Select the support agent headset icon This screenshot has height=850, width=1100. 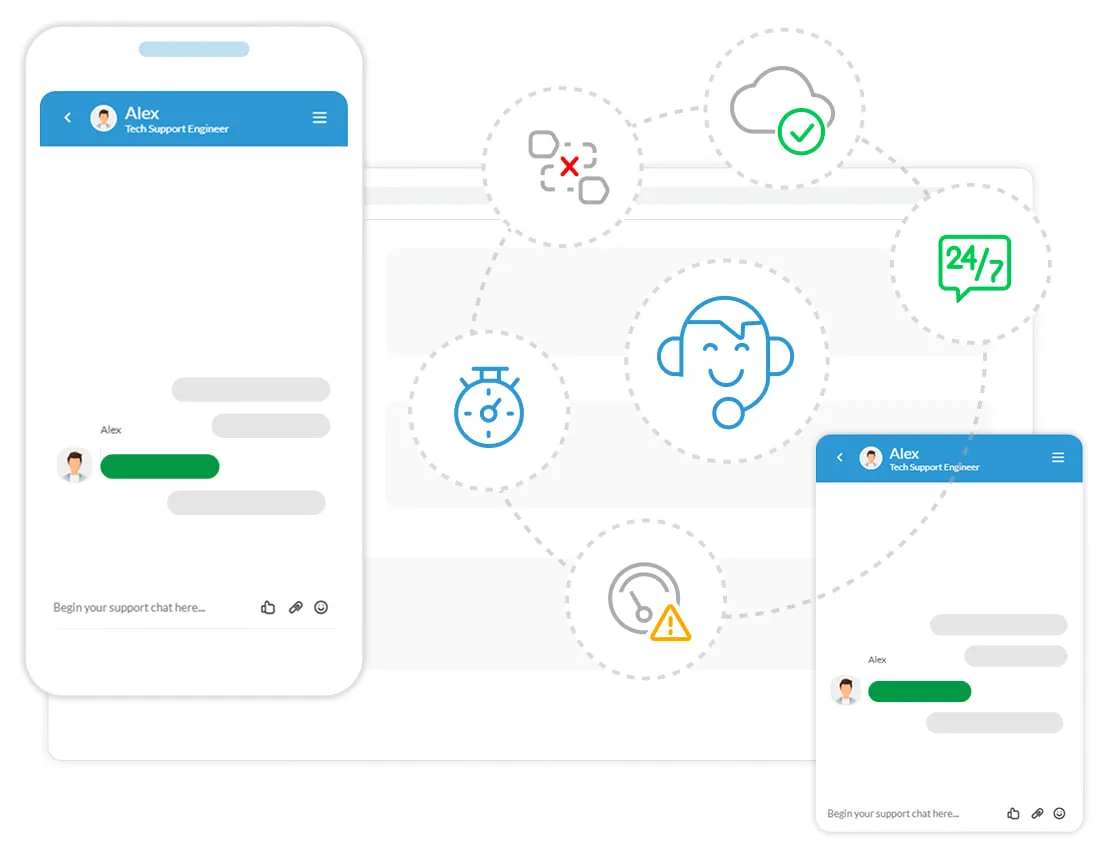(725, 362)
